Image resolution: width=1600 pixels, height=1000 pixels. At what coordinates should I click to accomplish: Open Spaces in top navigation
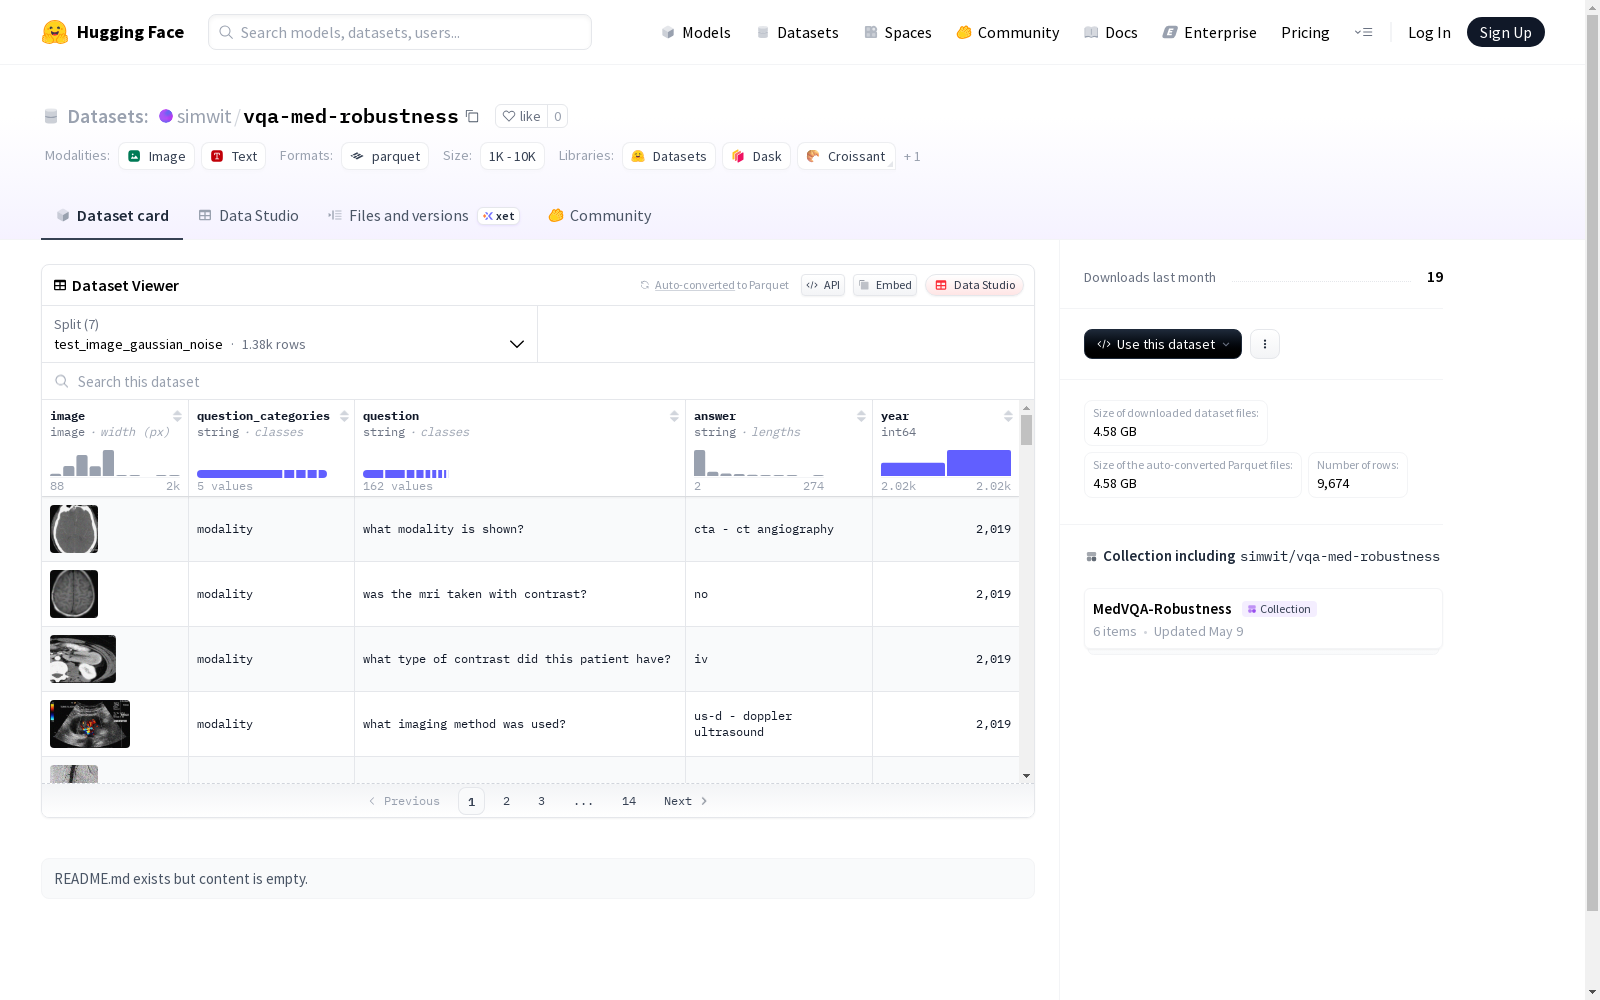point(898,32)
